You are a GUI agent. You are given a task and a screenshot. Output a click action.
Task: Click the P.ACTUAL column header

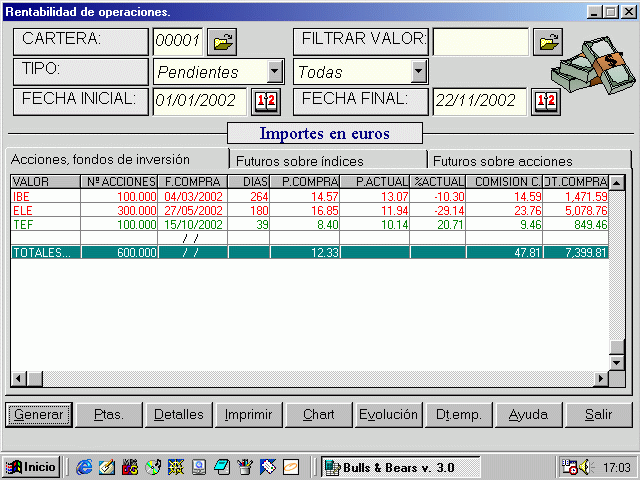[x=375, y=182]
